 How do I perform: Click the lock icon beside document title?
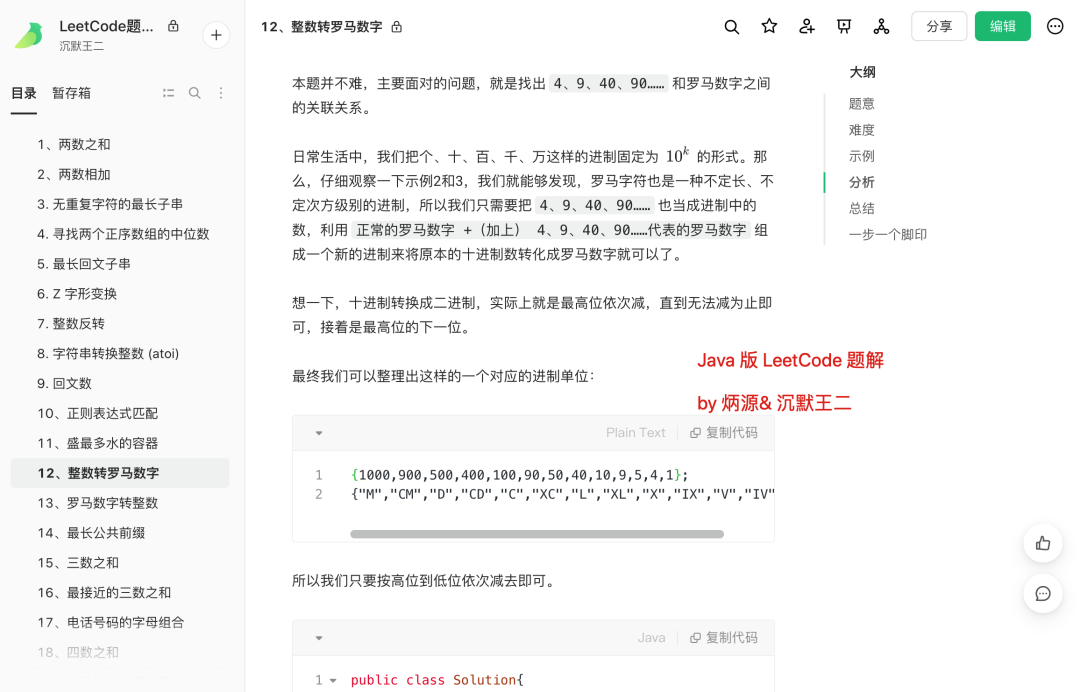click(397, 27)
